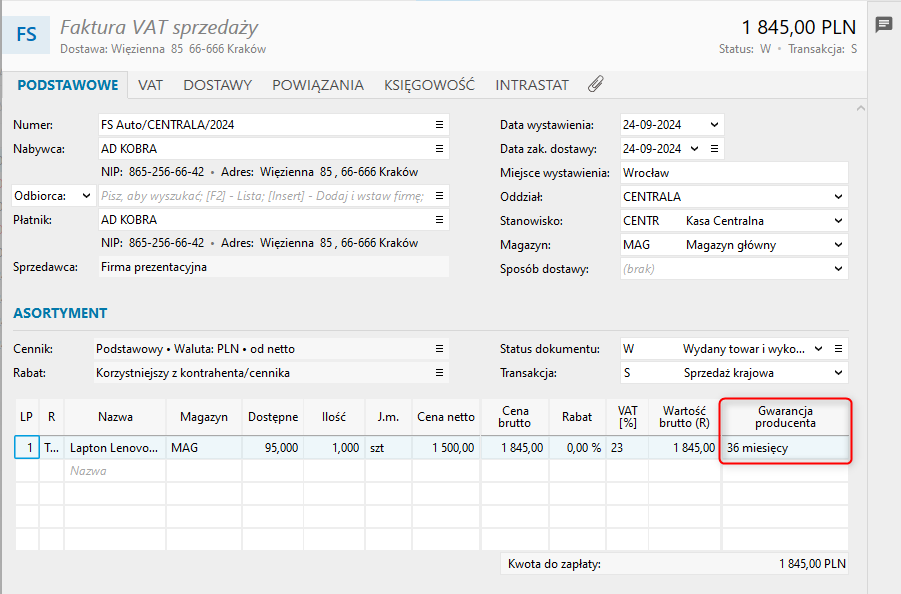Open the comments panel icon
This screenshot has height=594, width=901.
pos(884,25)
